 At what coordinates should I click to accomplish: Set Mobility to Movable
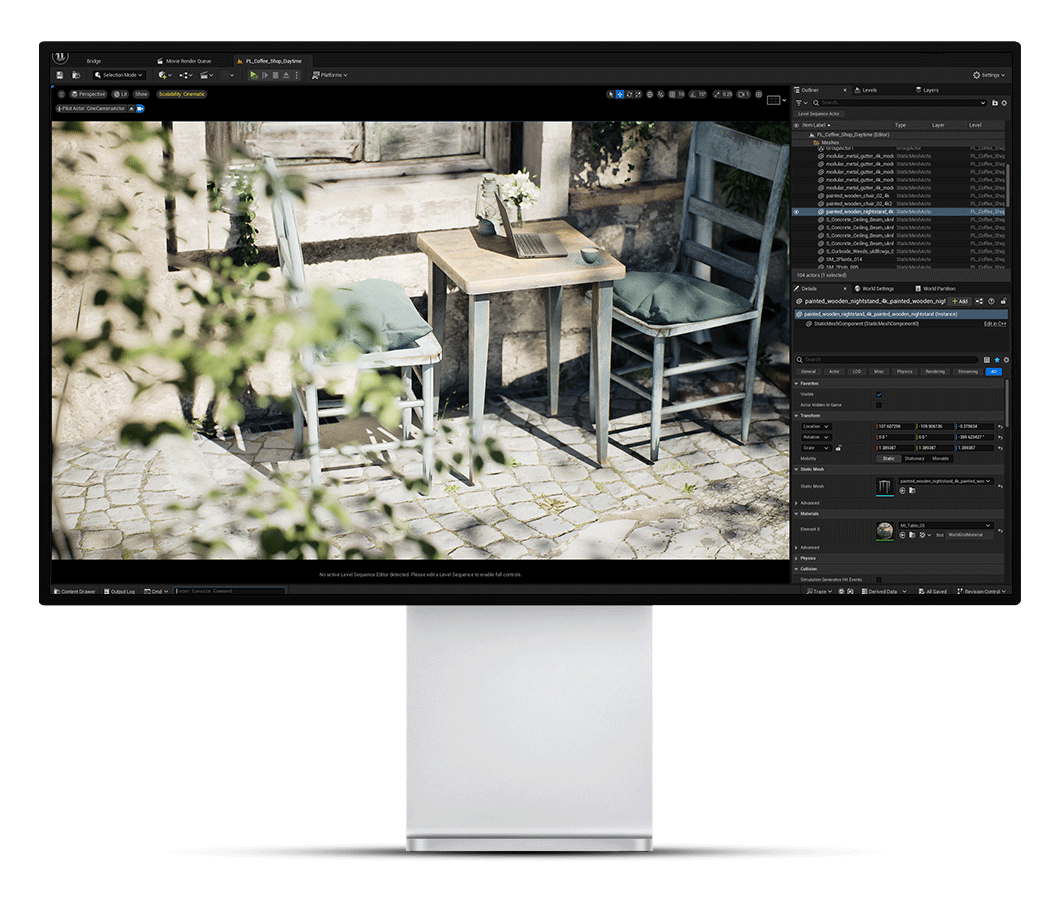click(941, 459)
